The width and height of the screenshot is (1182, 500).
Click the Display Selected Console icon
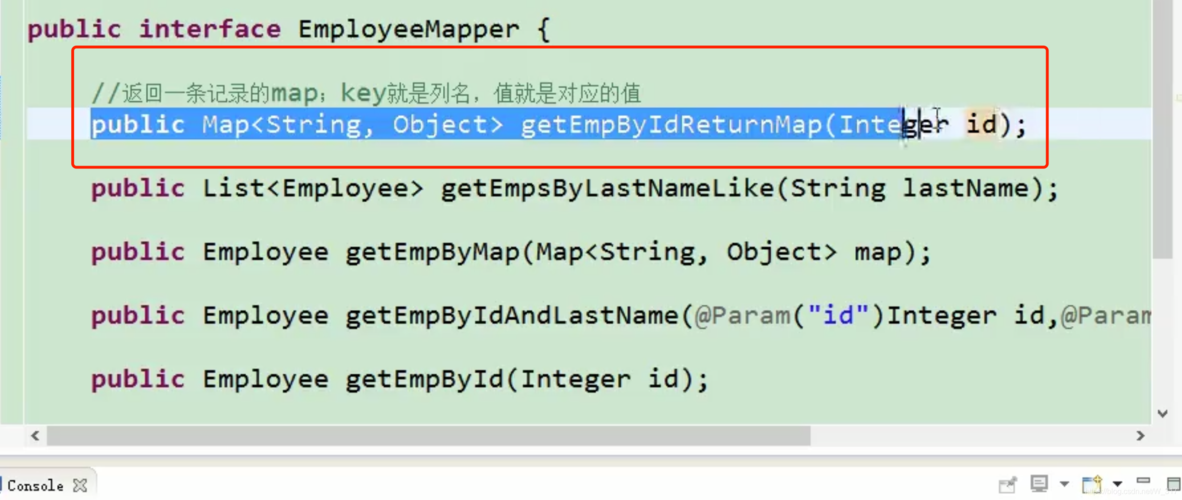click(x=1039, y=484)
